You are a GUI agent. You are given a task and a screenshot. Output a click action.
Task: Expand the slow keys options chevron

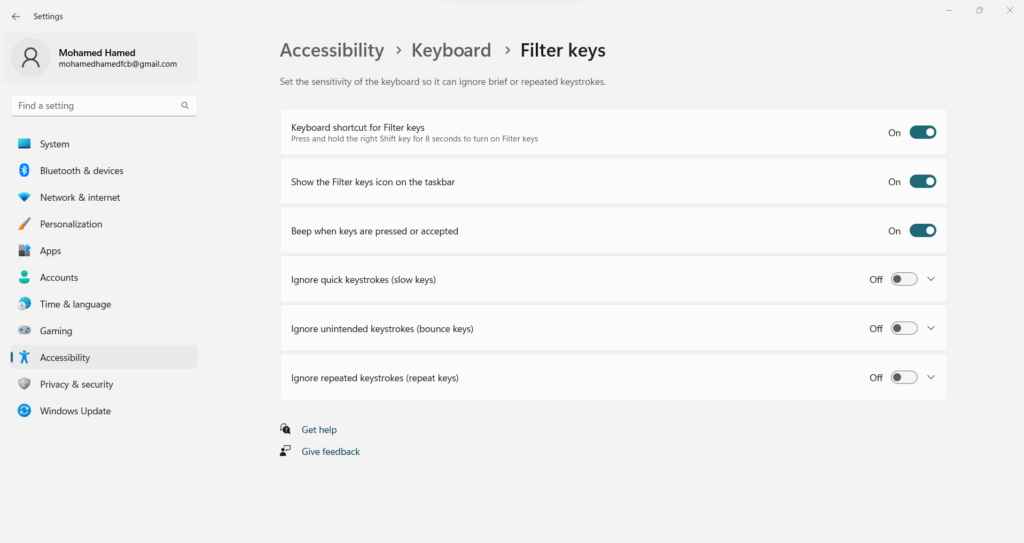[931, 279]
